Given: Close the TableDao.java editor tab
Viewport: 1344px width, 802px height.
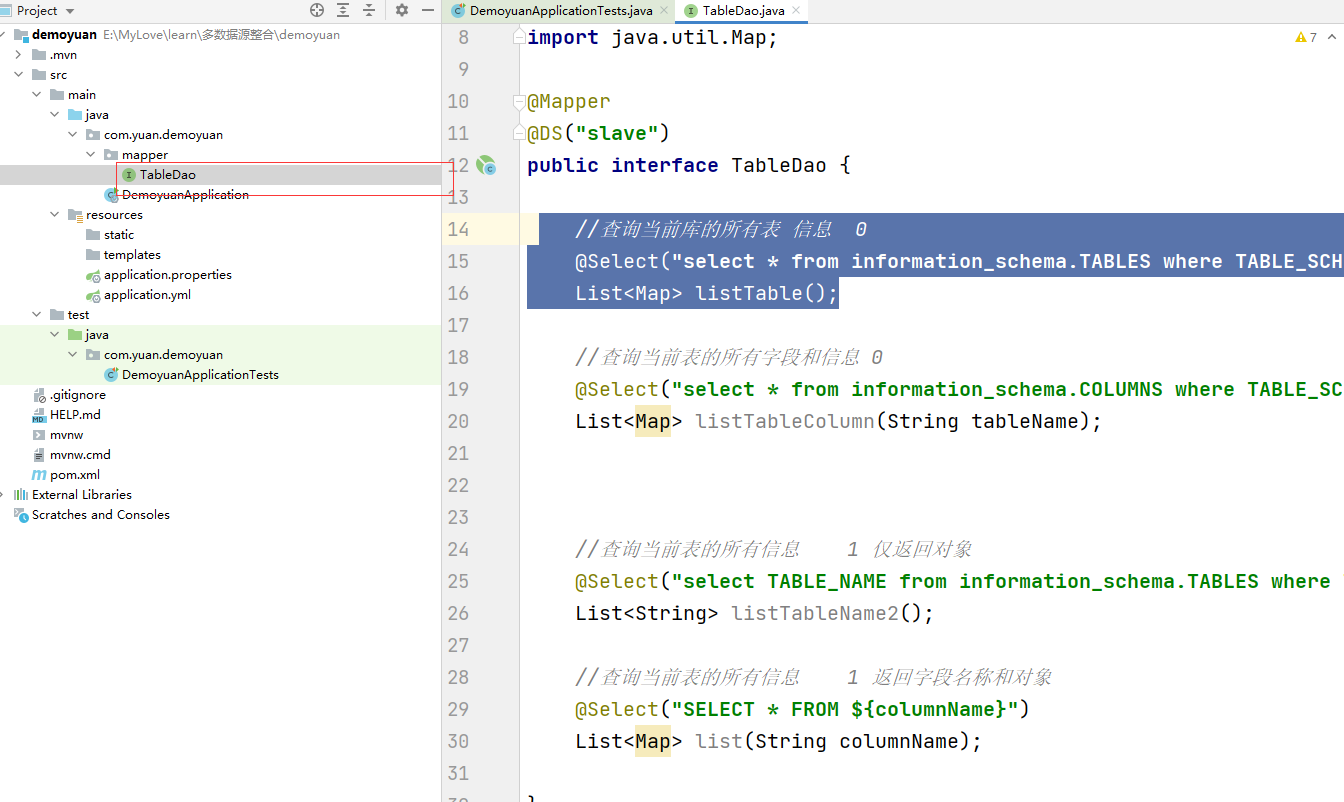Looking at the screenshot, I should point(794,11).
